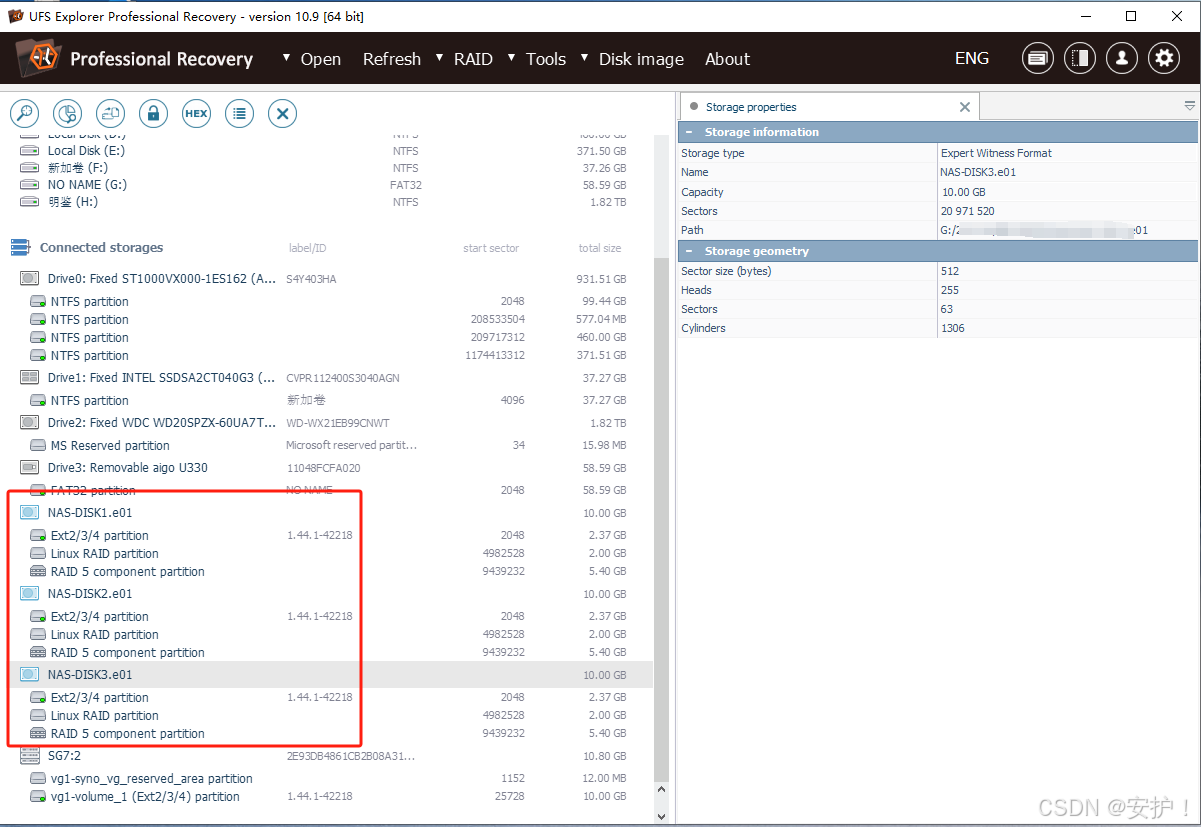
Task: Click the messages log icon in header
Action: 1037,58
